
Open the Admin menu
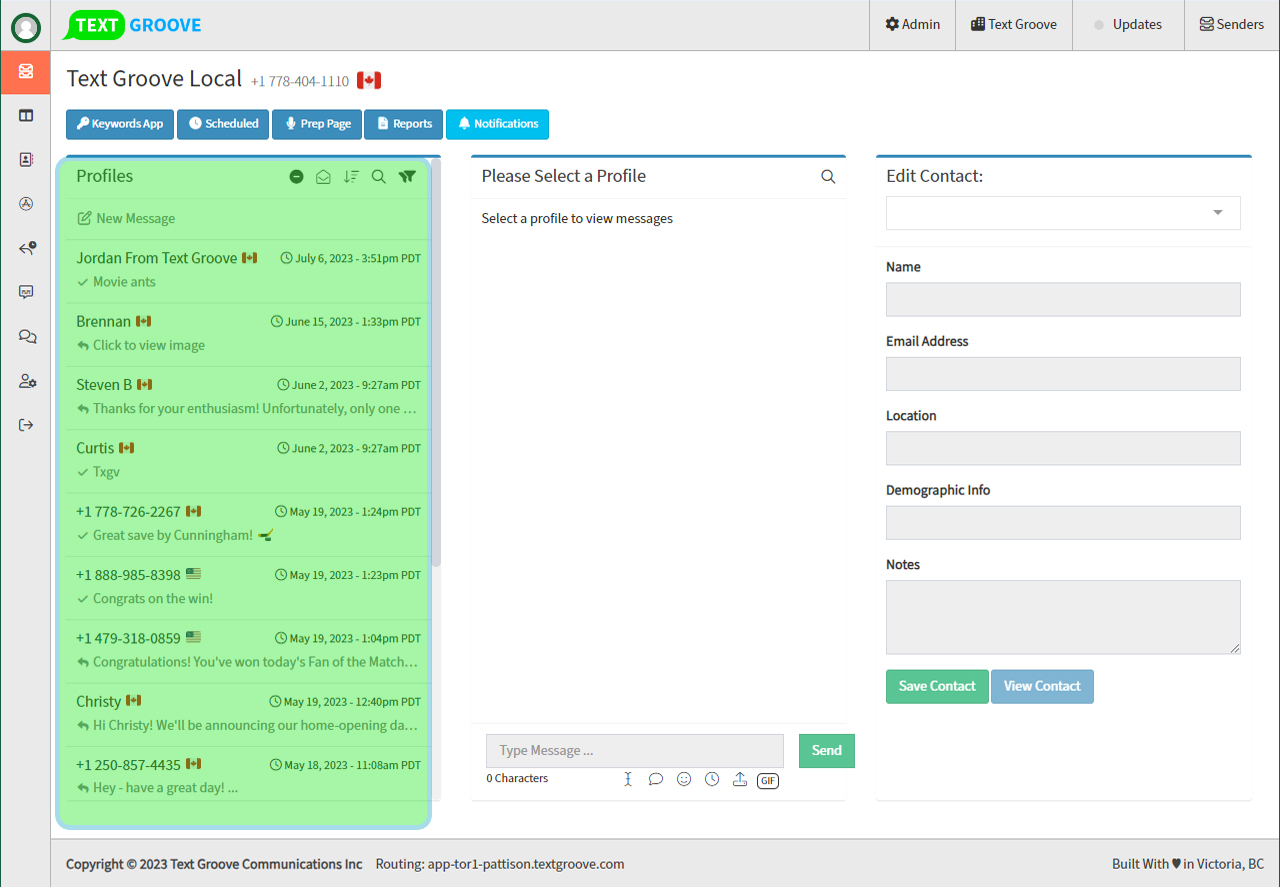coord(912,25)
